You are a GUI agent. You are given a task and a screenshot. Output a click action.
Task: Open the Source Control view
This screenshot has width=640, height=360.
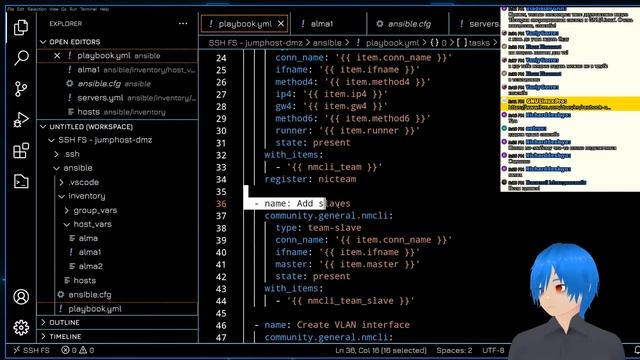pos(21,89)
